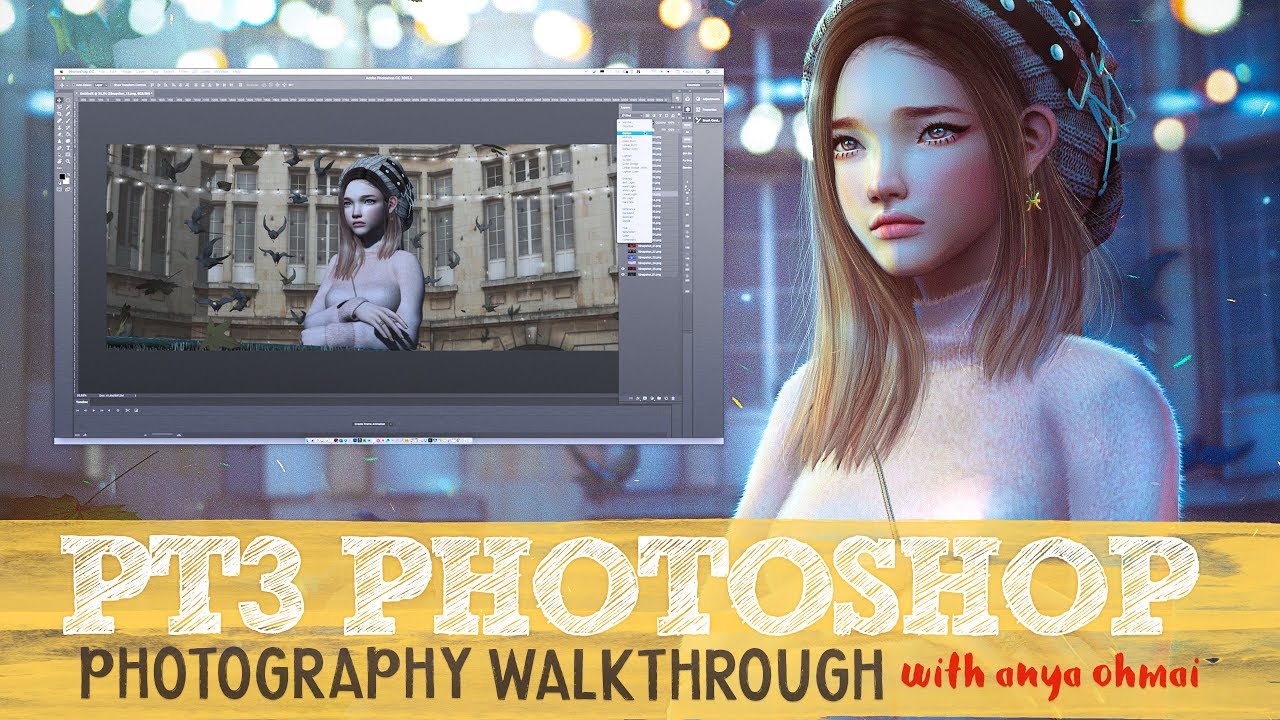Image resolution: width=1280 pixels, height=720 pixels.
Task: Select the Zoom magnifier tool
Action: [x=68, y=161]
